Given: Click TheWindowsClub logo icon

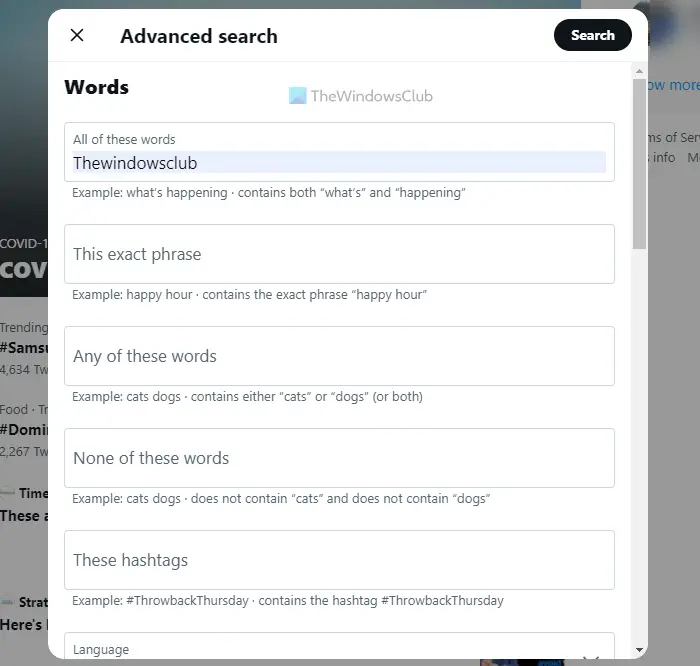Looking at the screenshot, I should [x=297, y=96].
